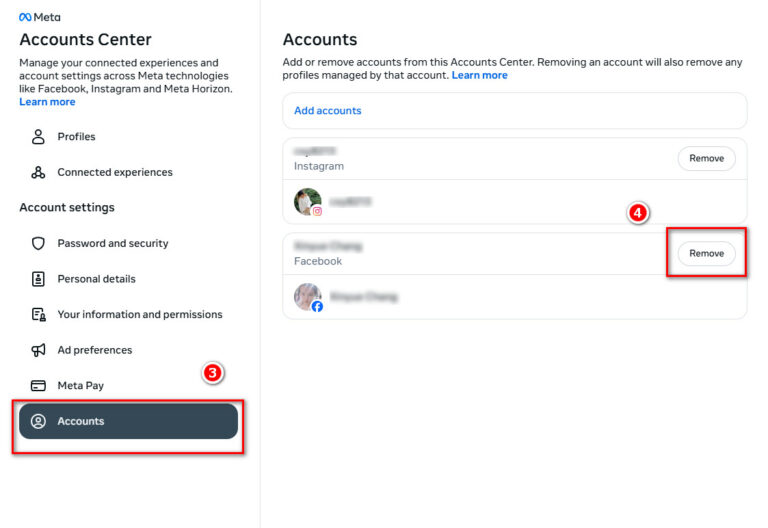Click the Meta logo
This screenshot has height=528, width=768.
pyautogui.click(x=40, y=17)
